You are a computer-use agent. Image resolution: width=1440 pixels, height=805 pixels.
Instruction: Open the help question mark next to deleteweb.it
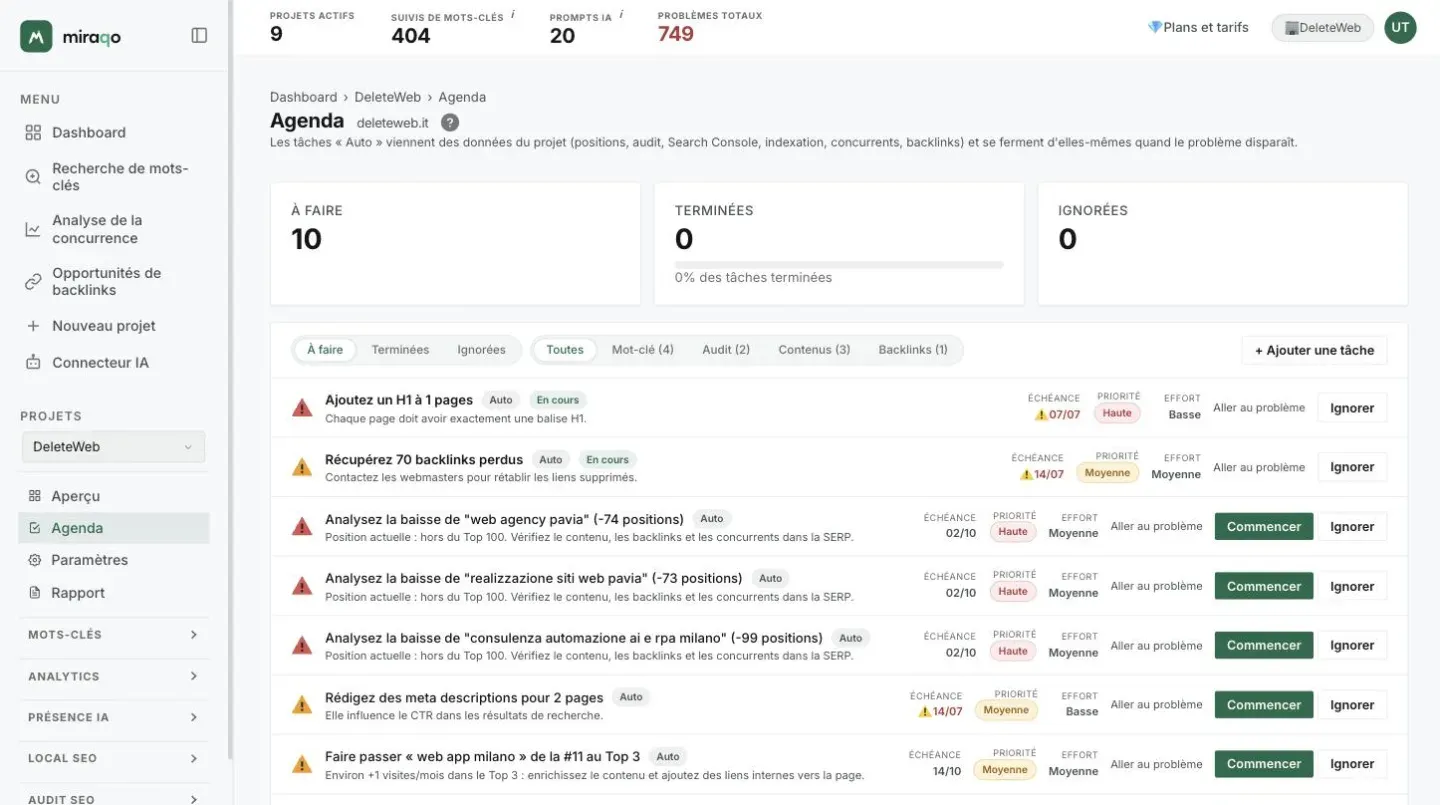(x=450, y=122)
